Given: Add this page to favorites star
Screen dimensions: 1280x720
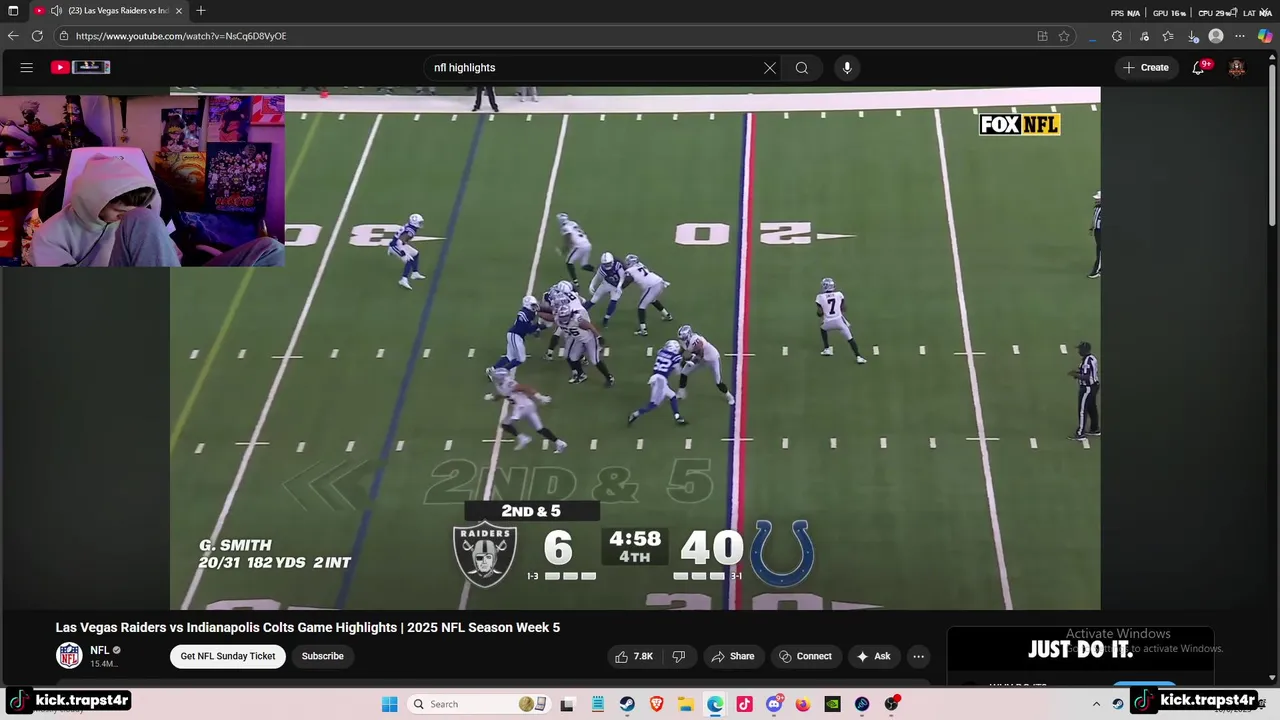Looking at the screenshot, I should [x=1064, y=36].
